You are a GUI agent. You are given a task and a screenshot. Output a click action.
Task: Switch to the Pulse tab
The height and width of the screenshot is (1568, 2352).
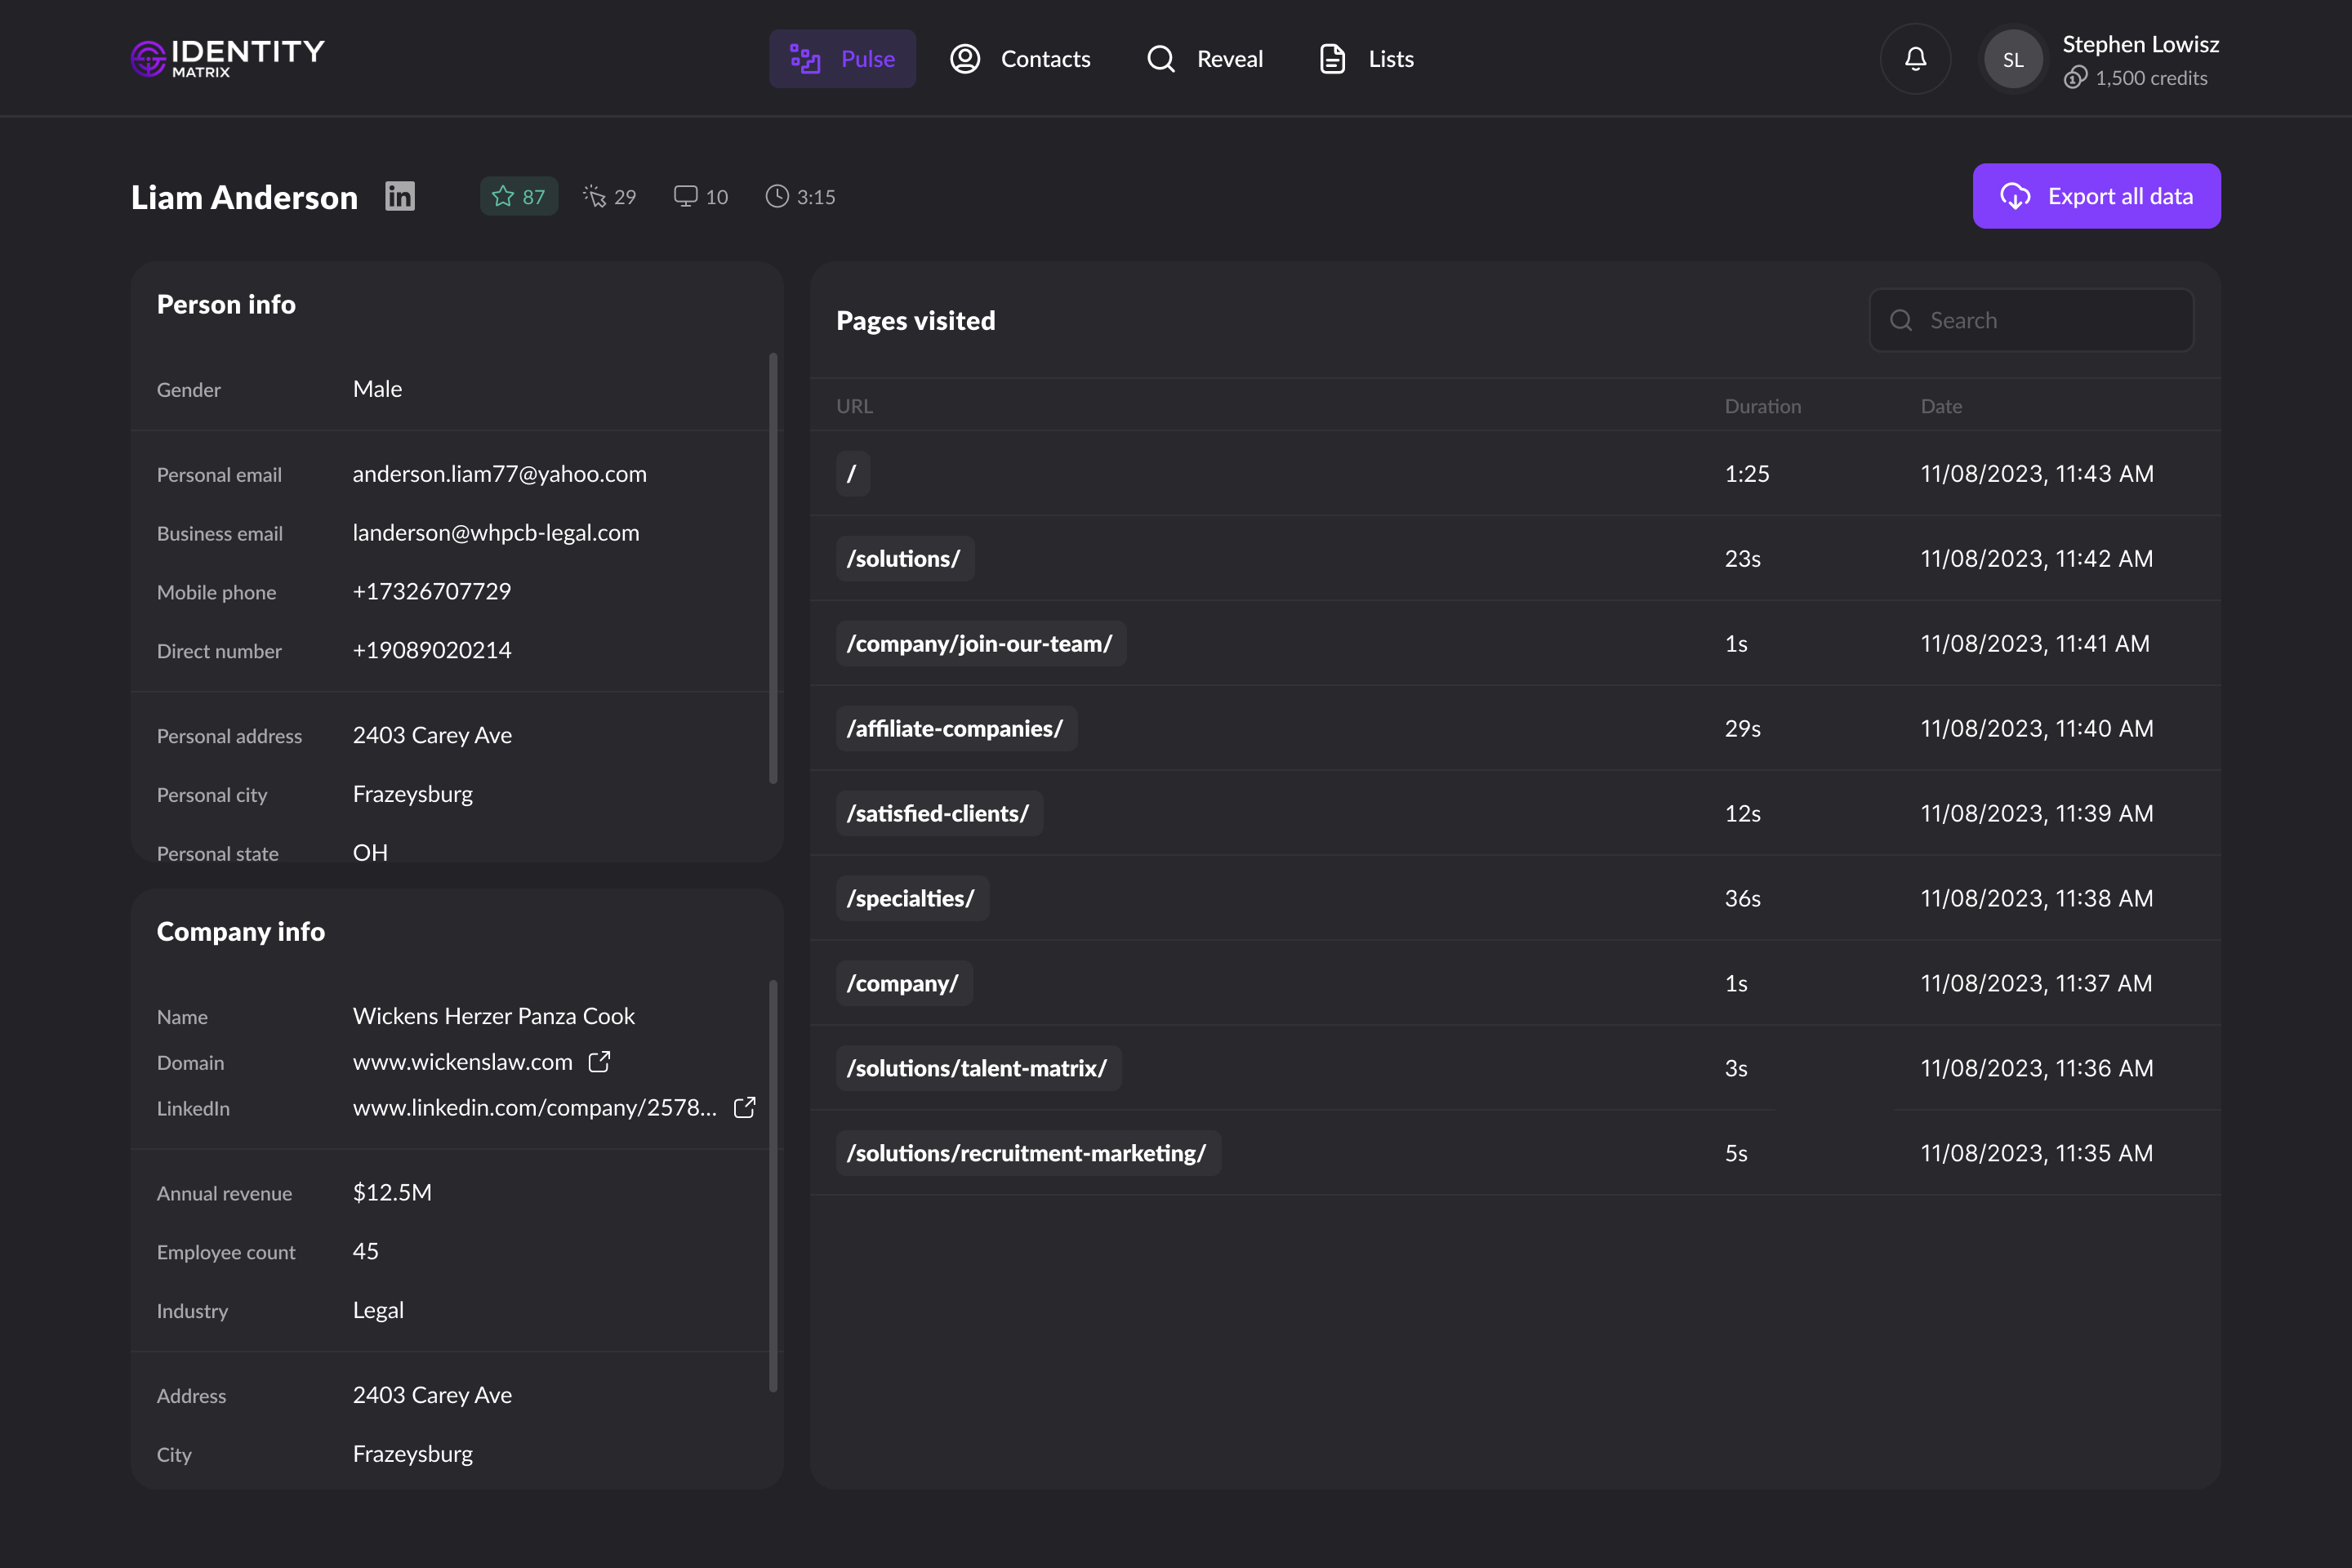pyautogui.click(x=842, y=59)
